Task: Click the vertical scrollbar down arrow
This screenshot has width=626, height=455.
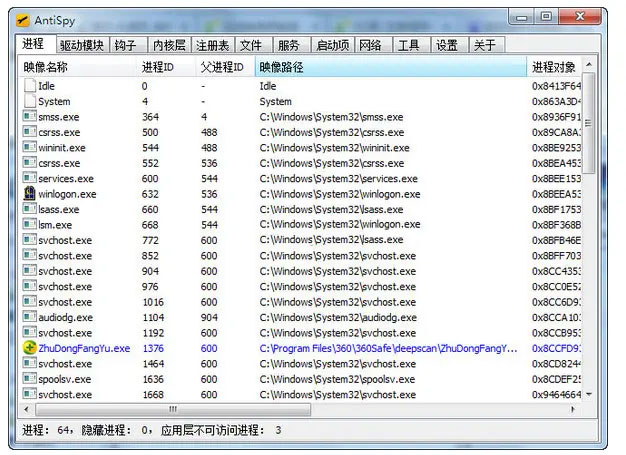Action: pos(589,394)
